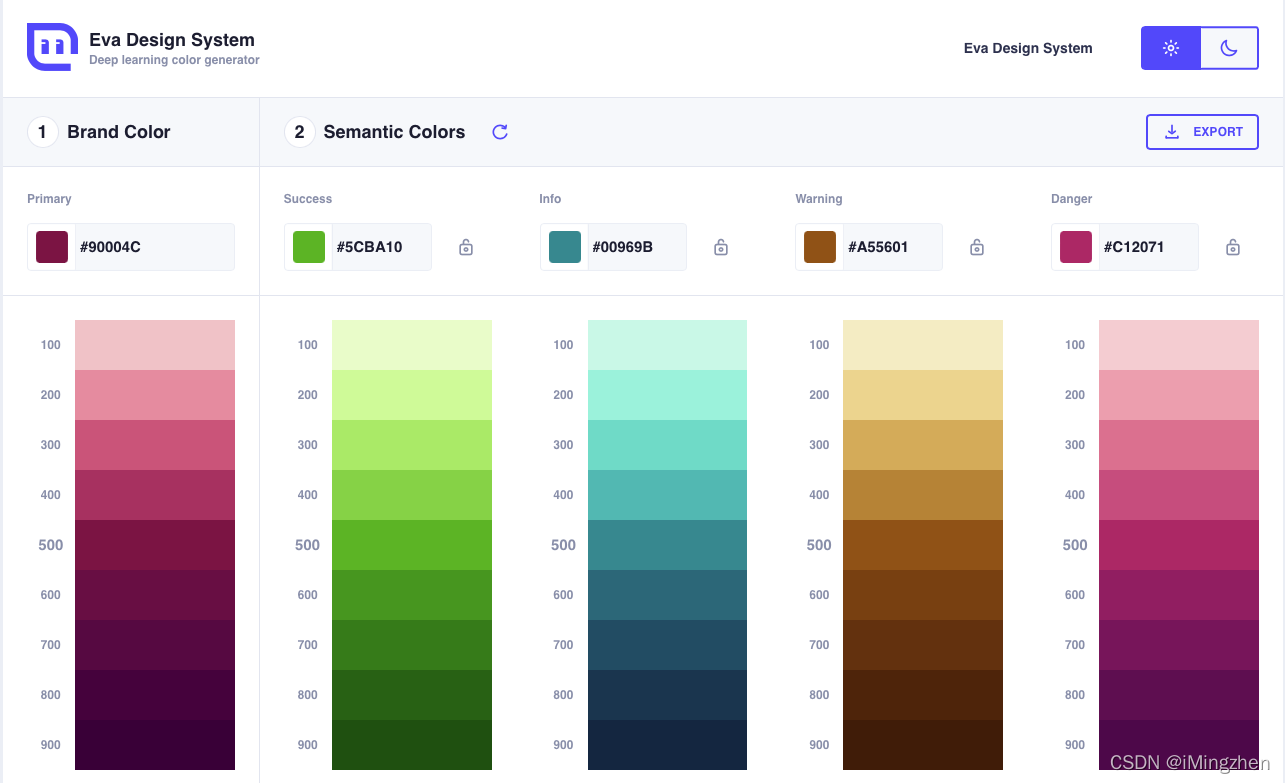Click the EXPORT button
The image size is (1285, 783).
(x=1202, y=132)
